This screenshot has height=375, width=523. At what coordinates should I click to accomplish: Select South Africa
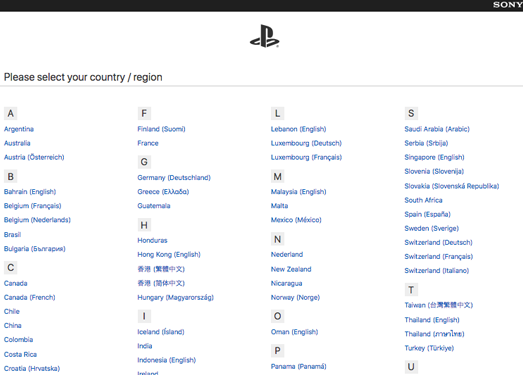423,200
